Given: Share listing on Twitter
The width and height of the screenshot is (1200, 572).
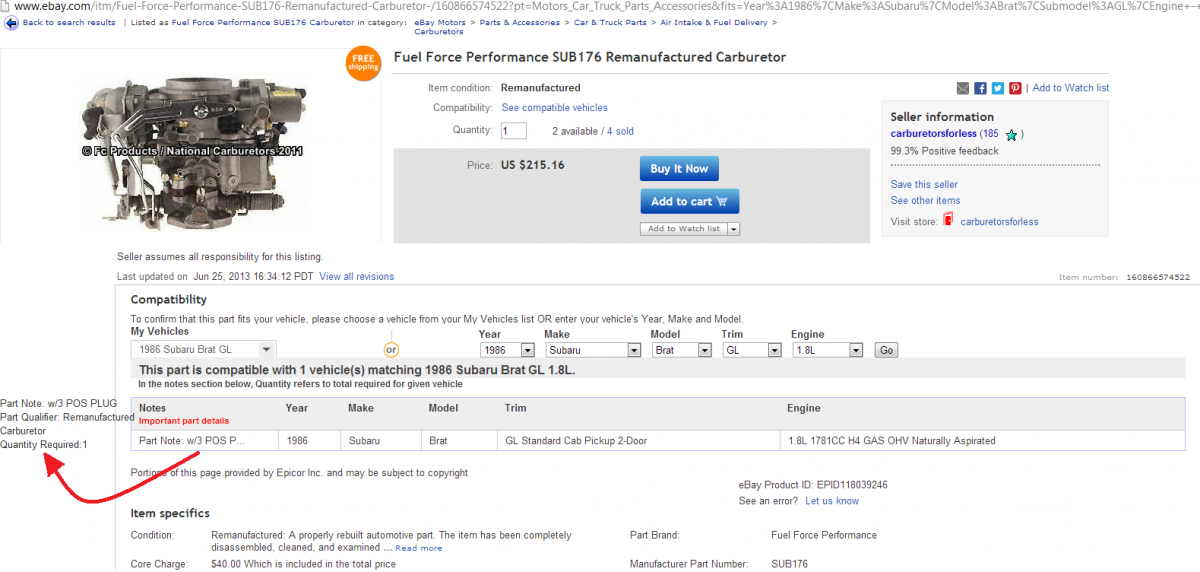Looking at the screenshot, I should pos(998,88).
